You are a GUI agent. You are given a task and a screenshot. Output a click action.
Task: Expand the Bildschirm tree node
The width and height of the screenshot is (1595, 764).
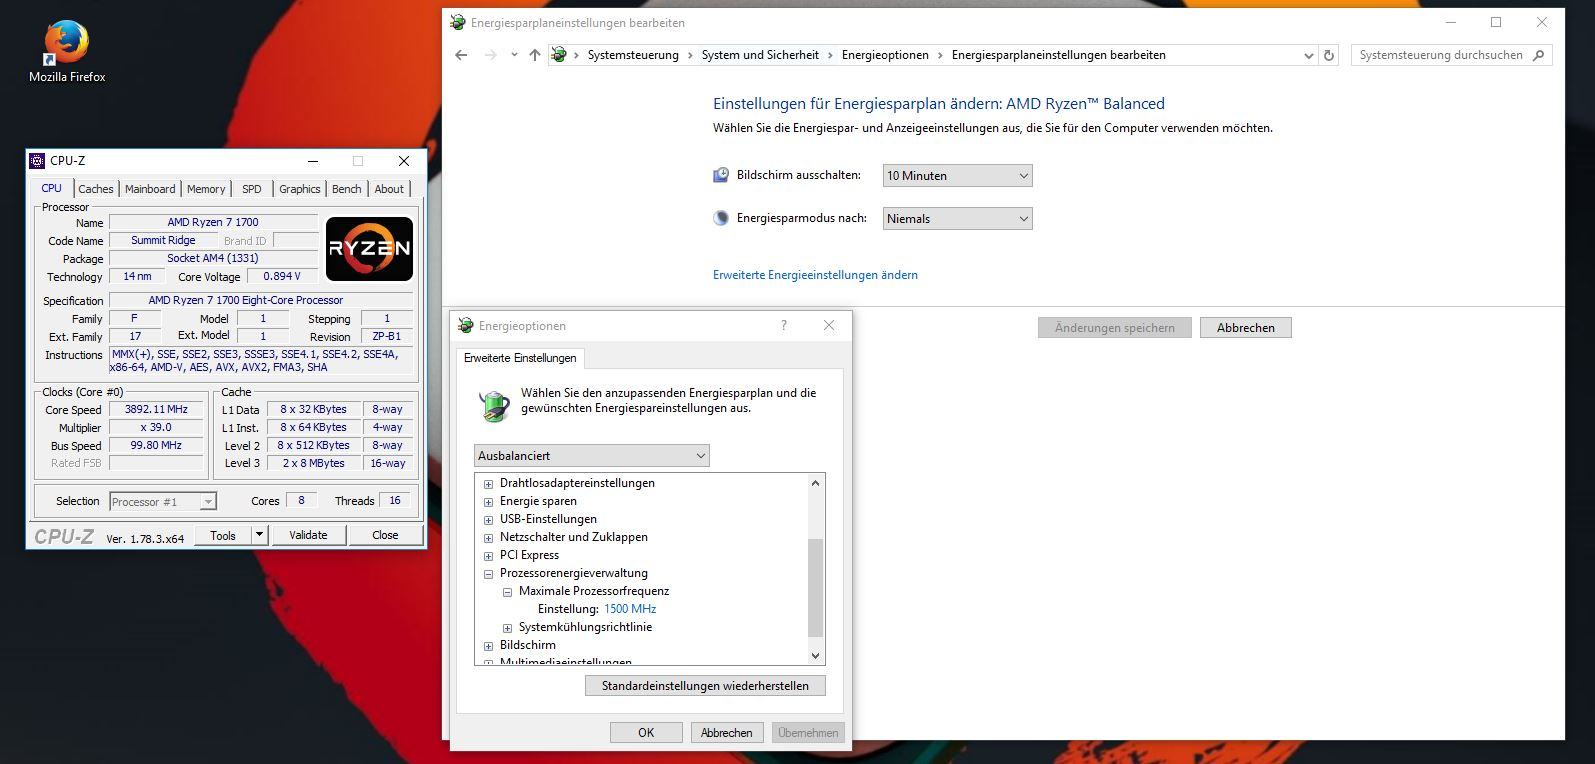click(488, 646)
